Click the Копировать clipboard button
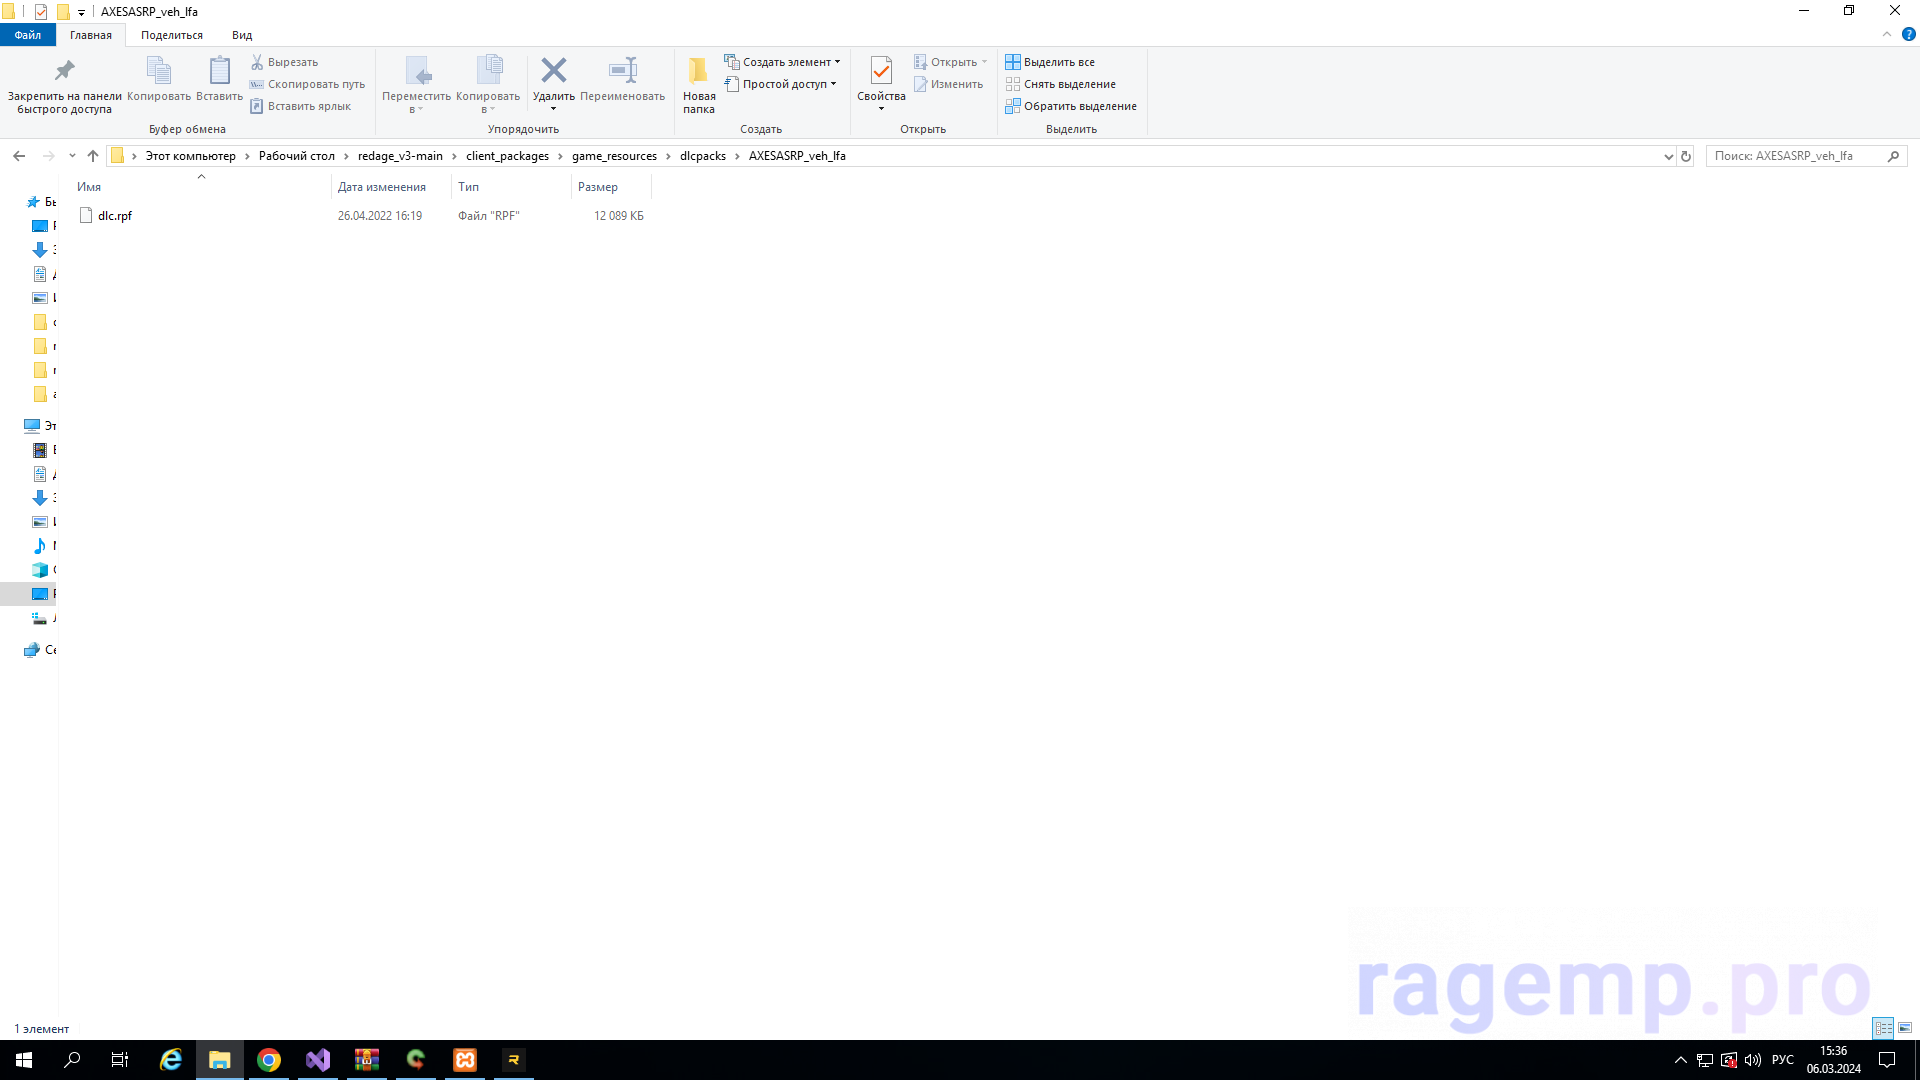The image size is (1920, 1080). (159, 79)
